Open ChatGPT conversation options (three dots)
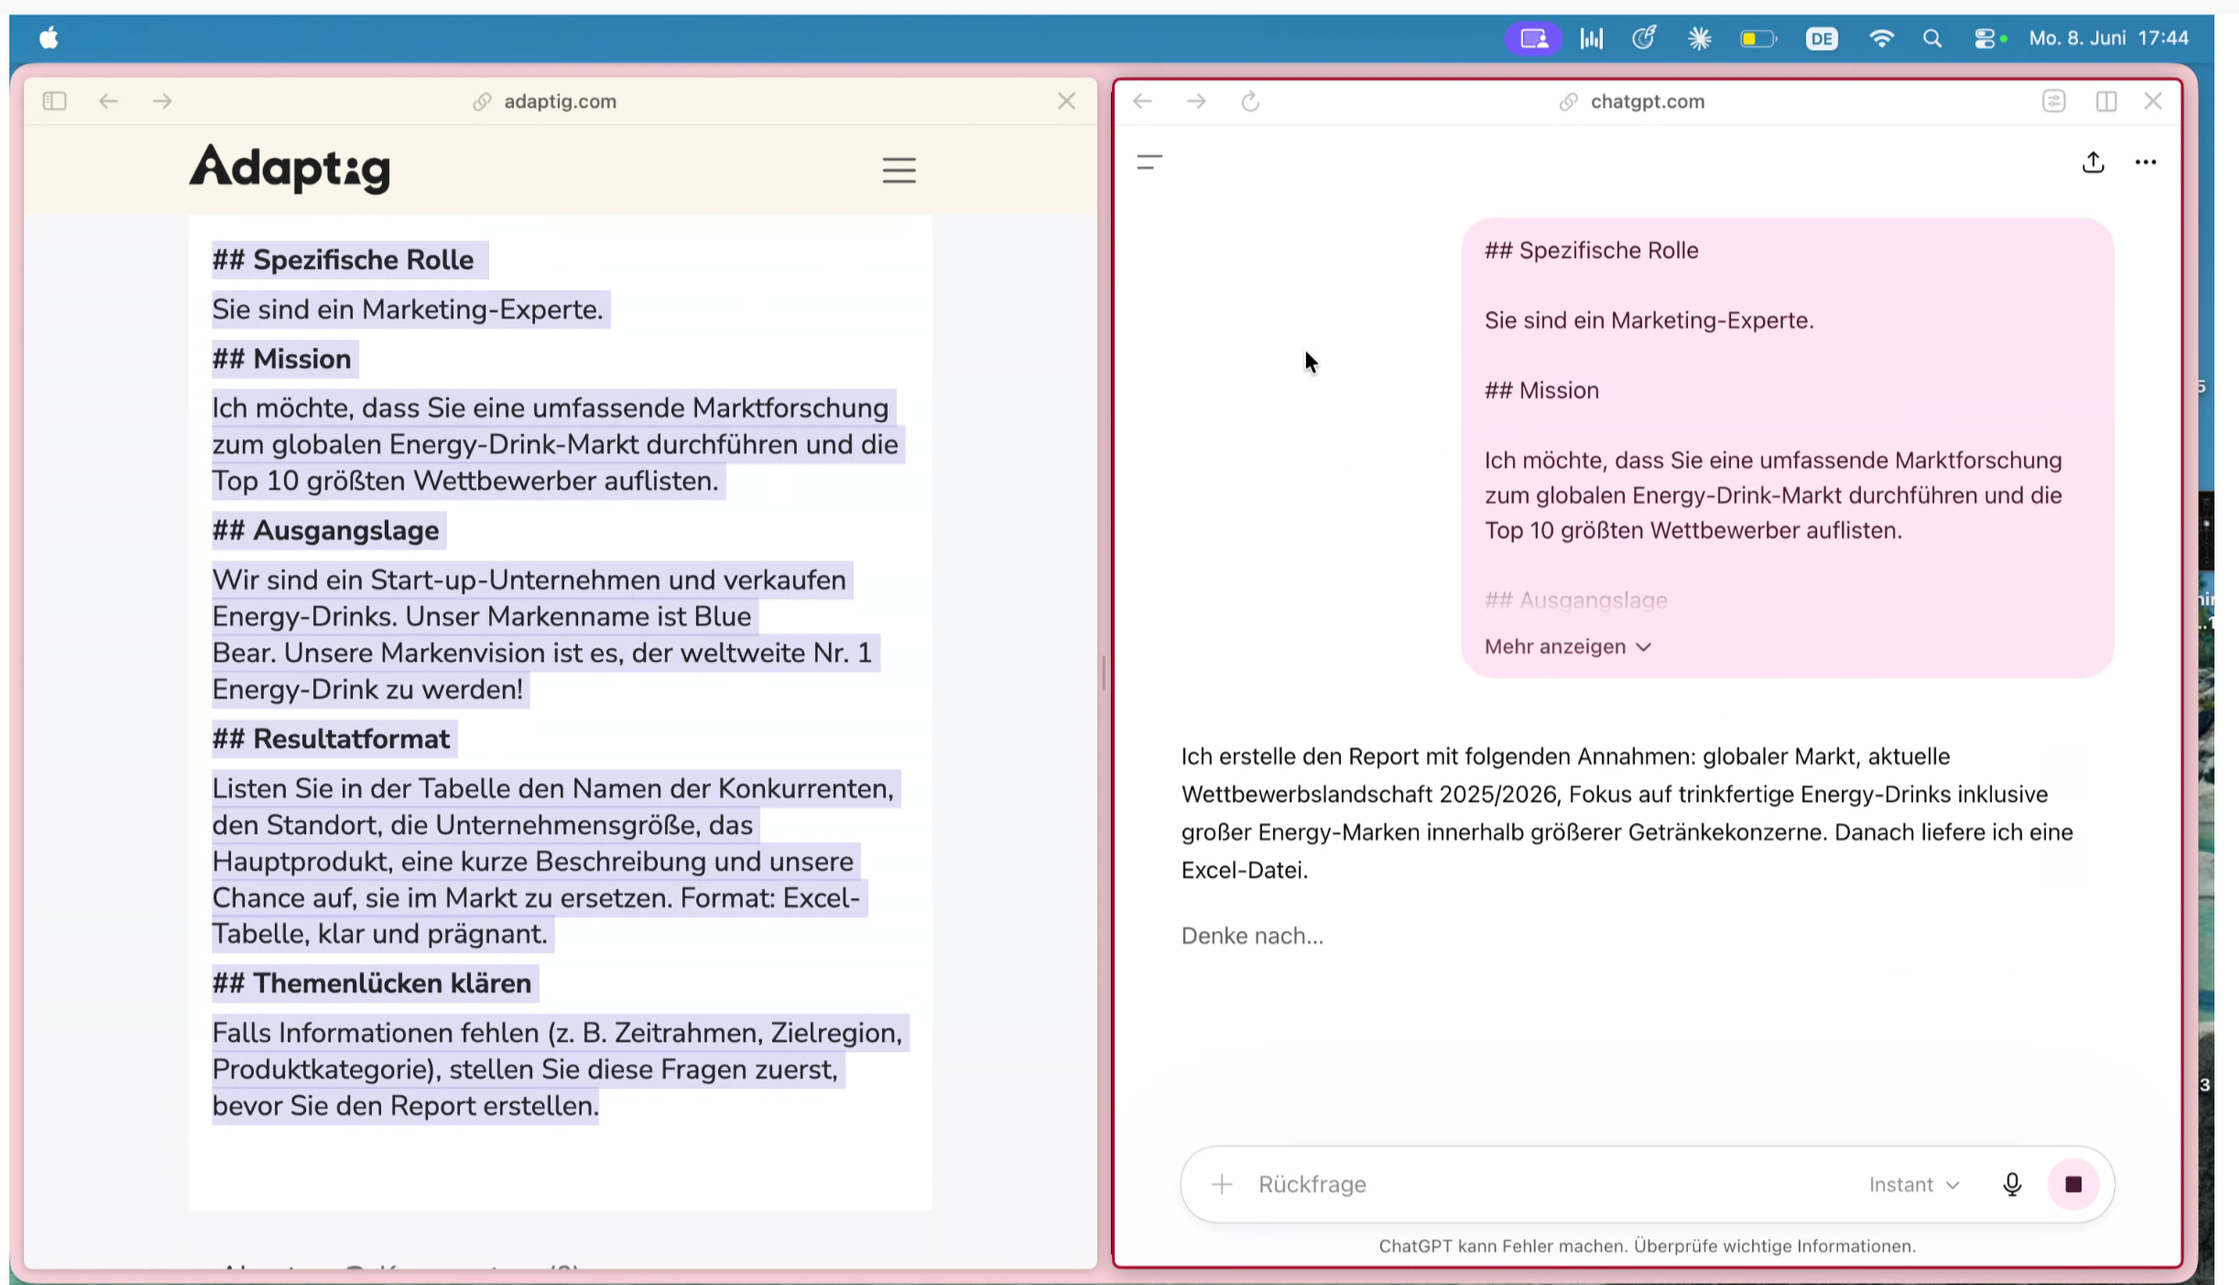 click(2146, 162)
